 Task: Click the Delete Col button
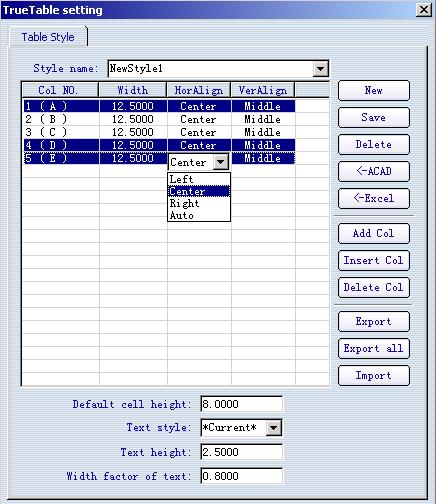click(x=374, y=287)
